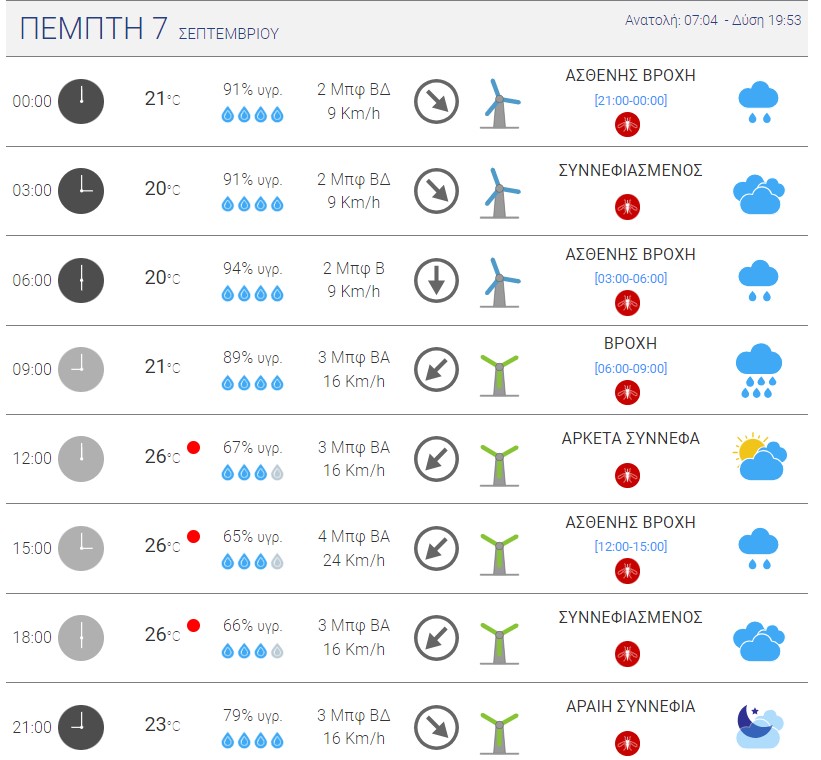The image size is (821, 760).
Task: Click the [12:00-15:00] rain period link
Action: pos(630,546)
